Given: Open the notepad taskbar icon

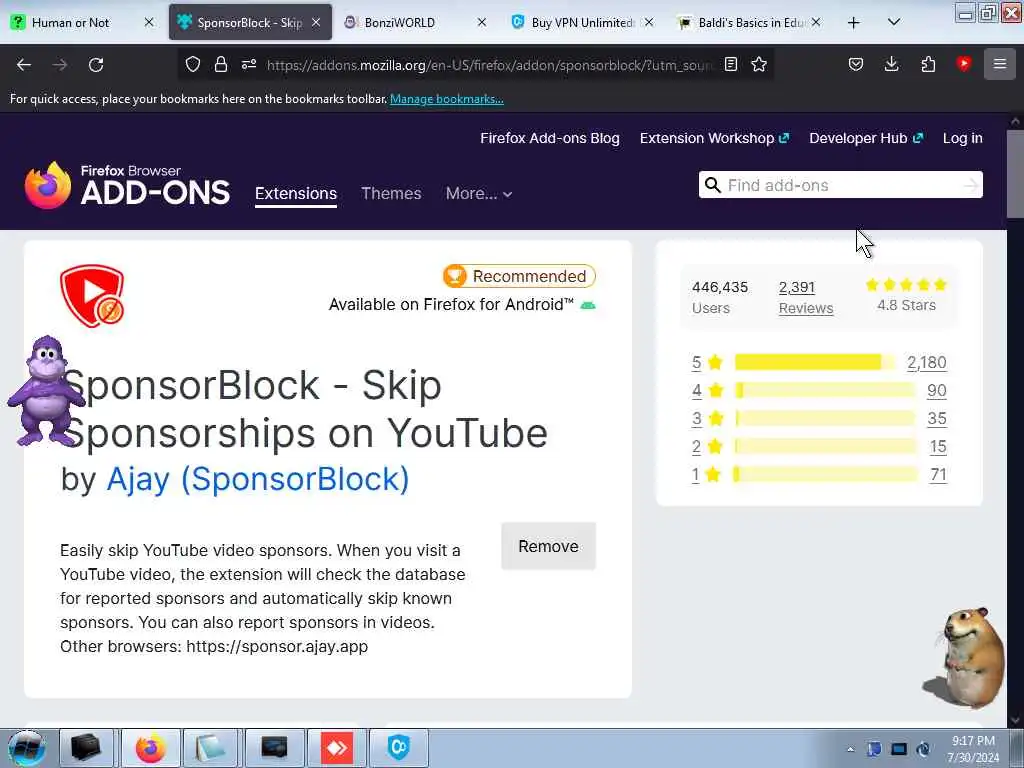Looking at the screenshot, I should click(211, 748).
